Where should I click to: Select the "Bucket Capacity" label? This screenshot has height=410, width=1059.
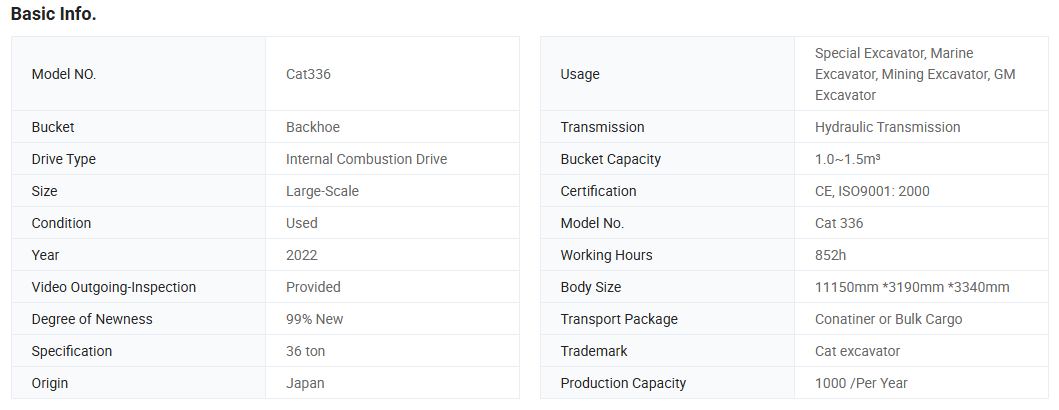(x=611, y=159)
